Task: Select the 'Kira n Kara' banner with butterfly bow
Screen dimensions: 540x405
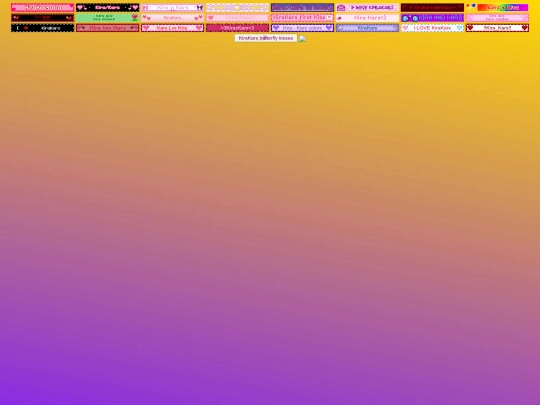Action: point(172,8)
